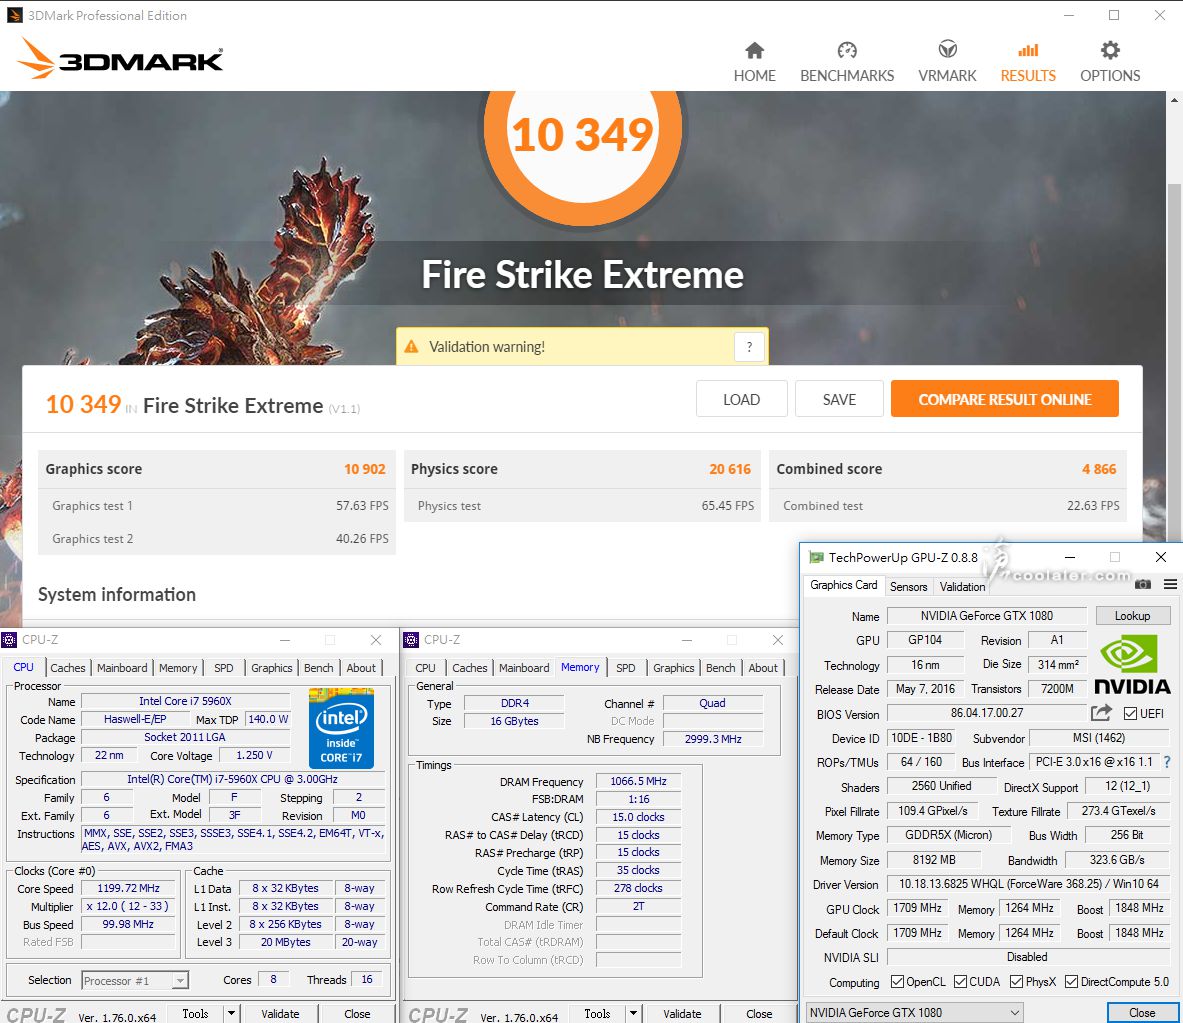Click the Driver Version field in GPU-Z
Viewport: 1183px width, 1023px height.
1028,883
